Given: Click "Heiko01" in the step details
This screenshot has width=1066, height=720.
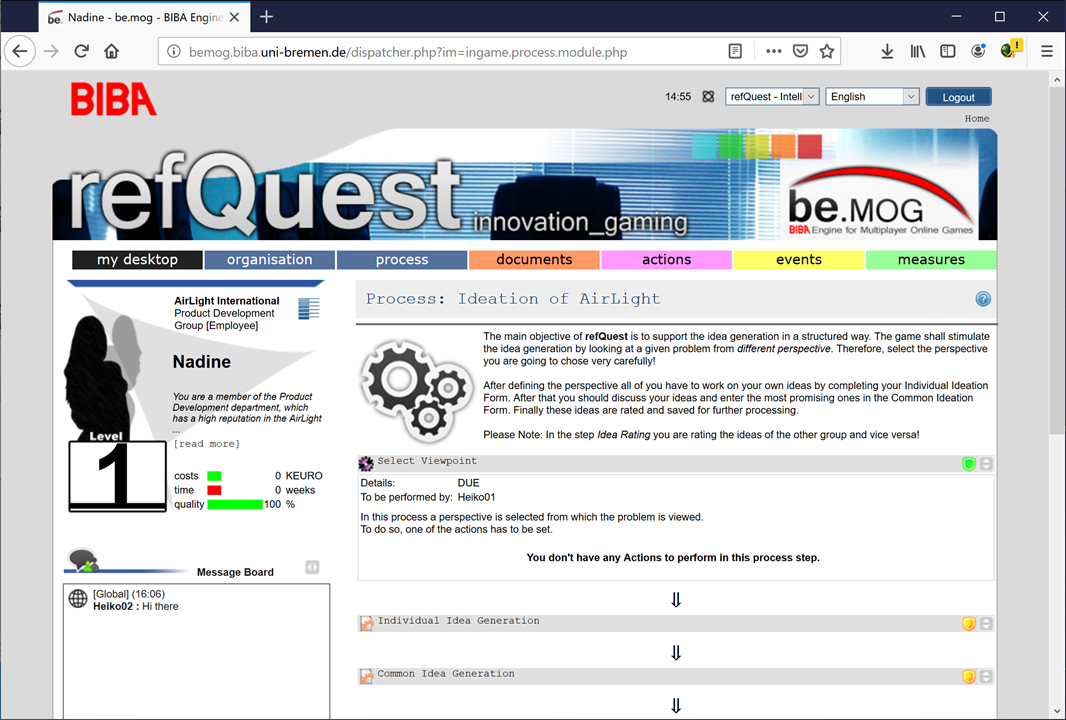Looking at the screenshot, I should (477, 497).
